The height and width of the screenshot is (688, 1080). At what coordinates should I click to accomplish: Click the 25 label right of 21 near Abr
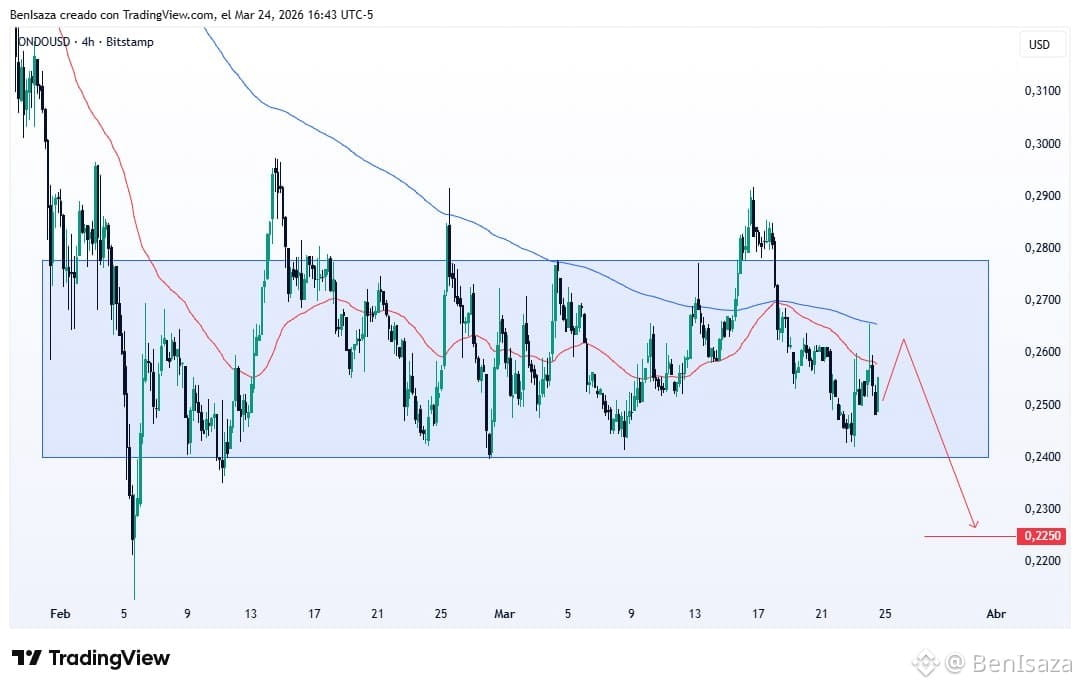(x=885, y=614)
